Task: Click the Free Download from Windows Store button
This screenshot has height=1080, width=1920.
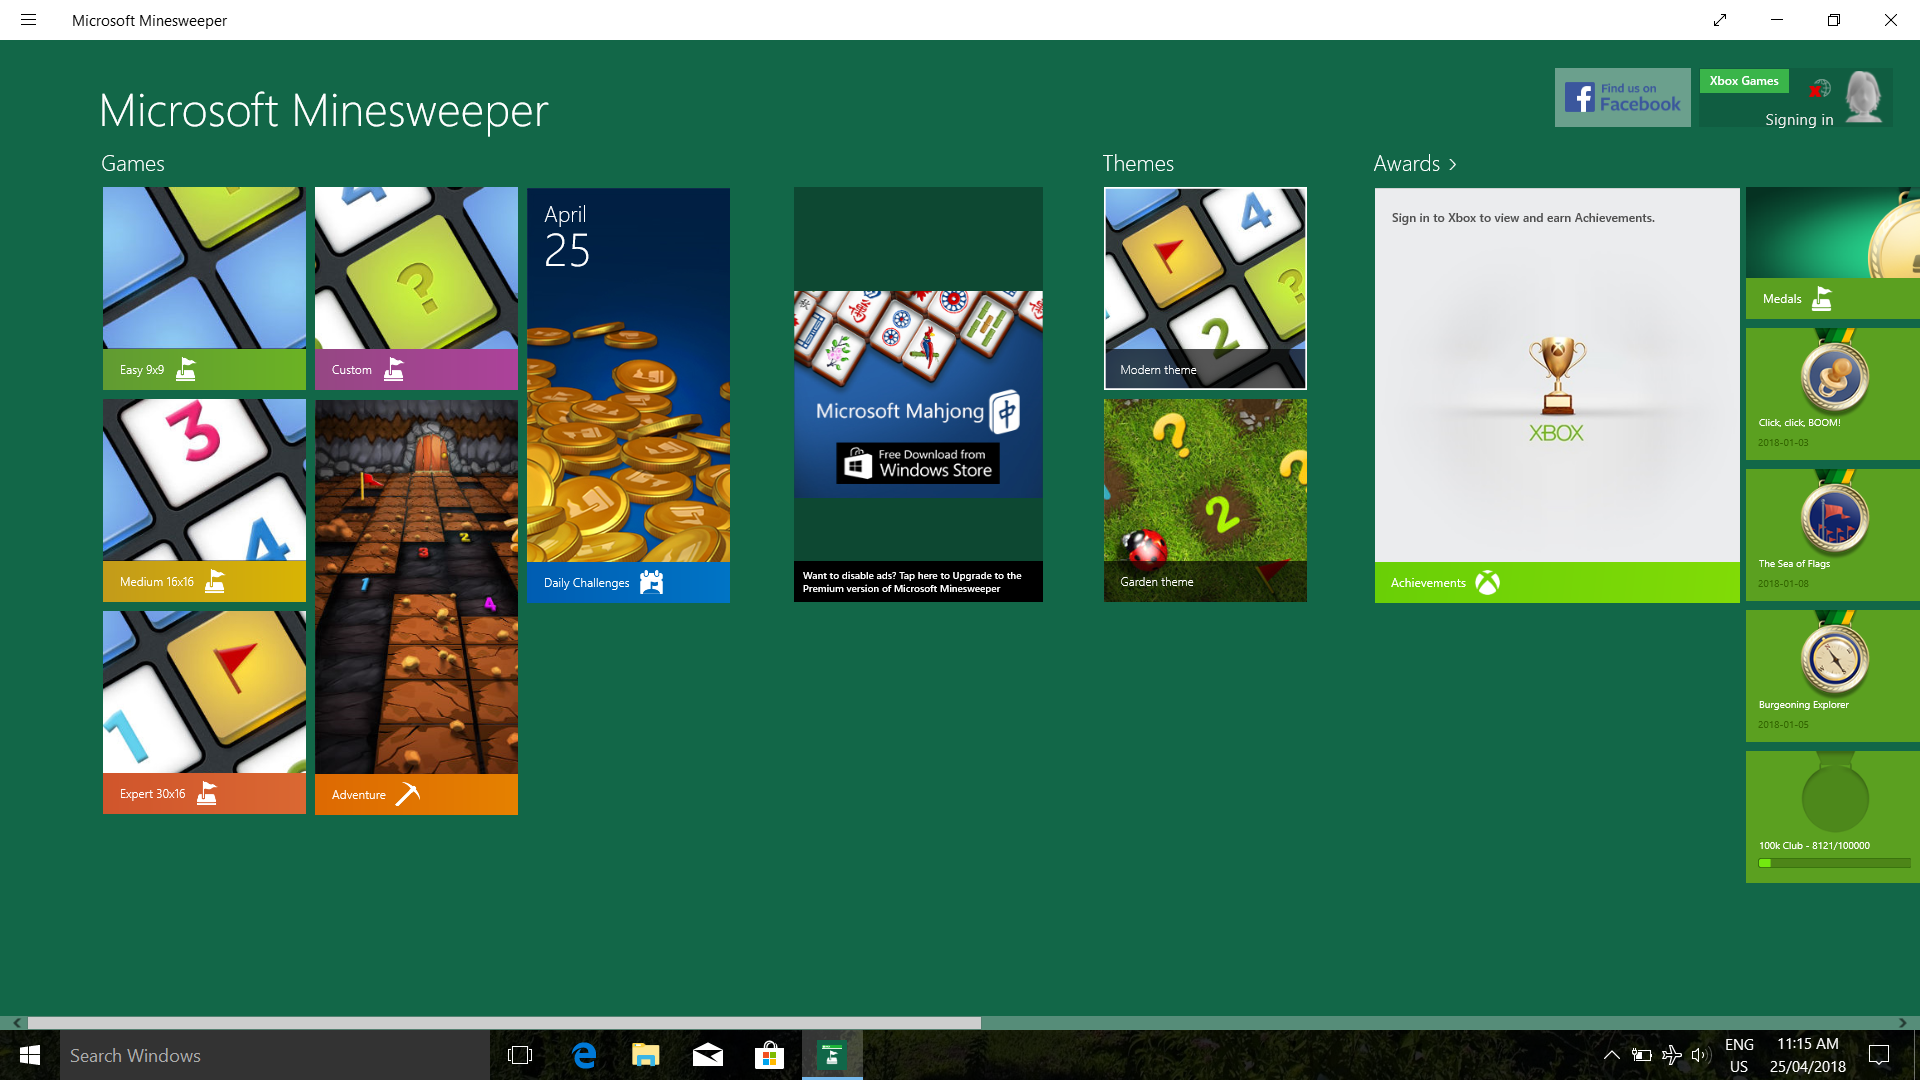Action: click(x=918, y=463)
